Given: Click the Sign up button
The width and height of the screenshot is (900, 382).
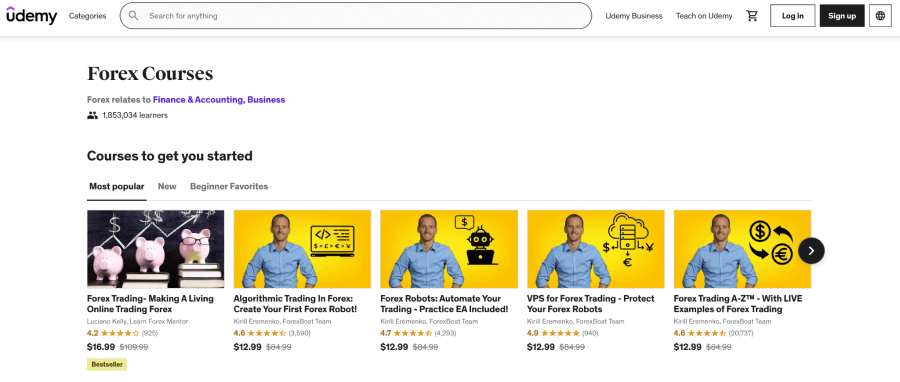Looking at the screenshot, I should (842, 16).
